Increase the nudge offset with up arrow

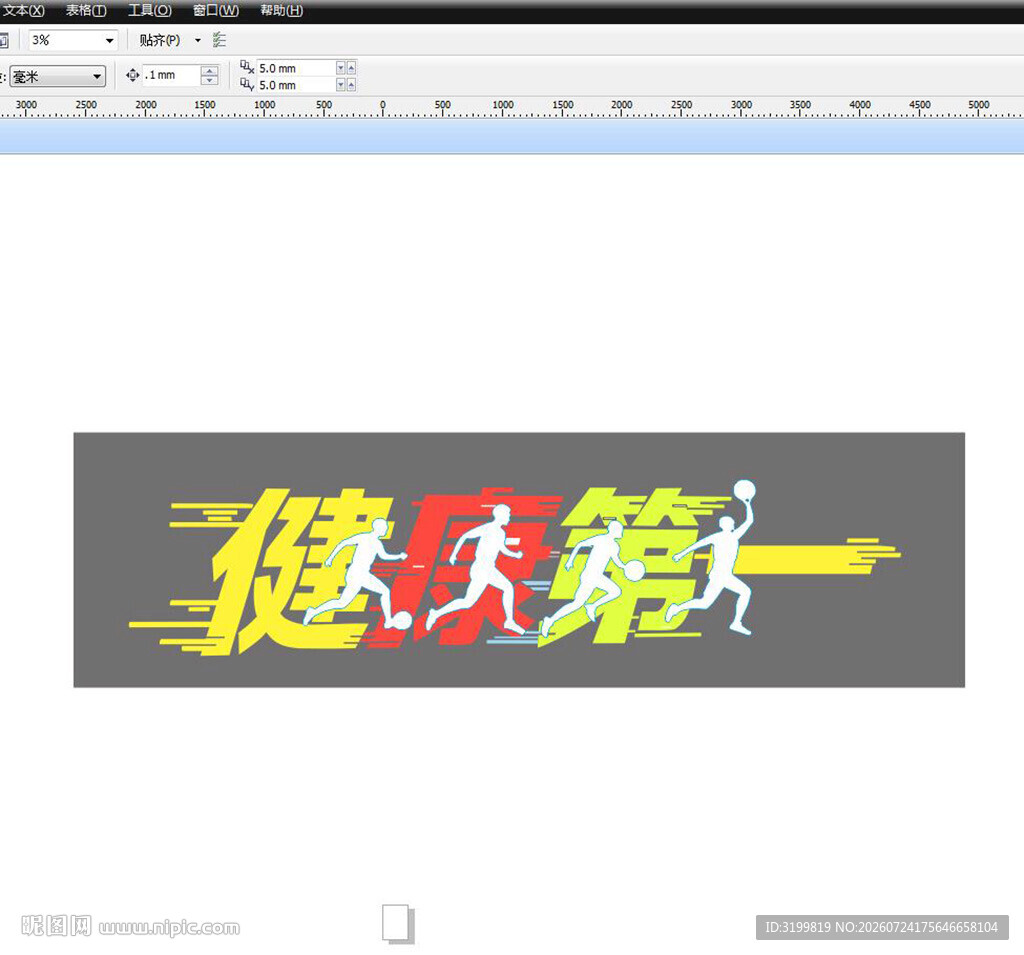tap(210, 71)
